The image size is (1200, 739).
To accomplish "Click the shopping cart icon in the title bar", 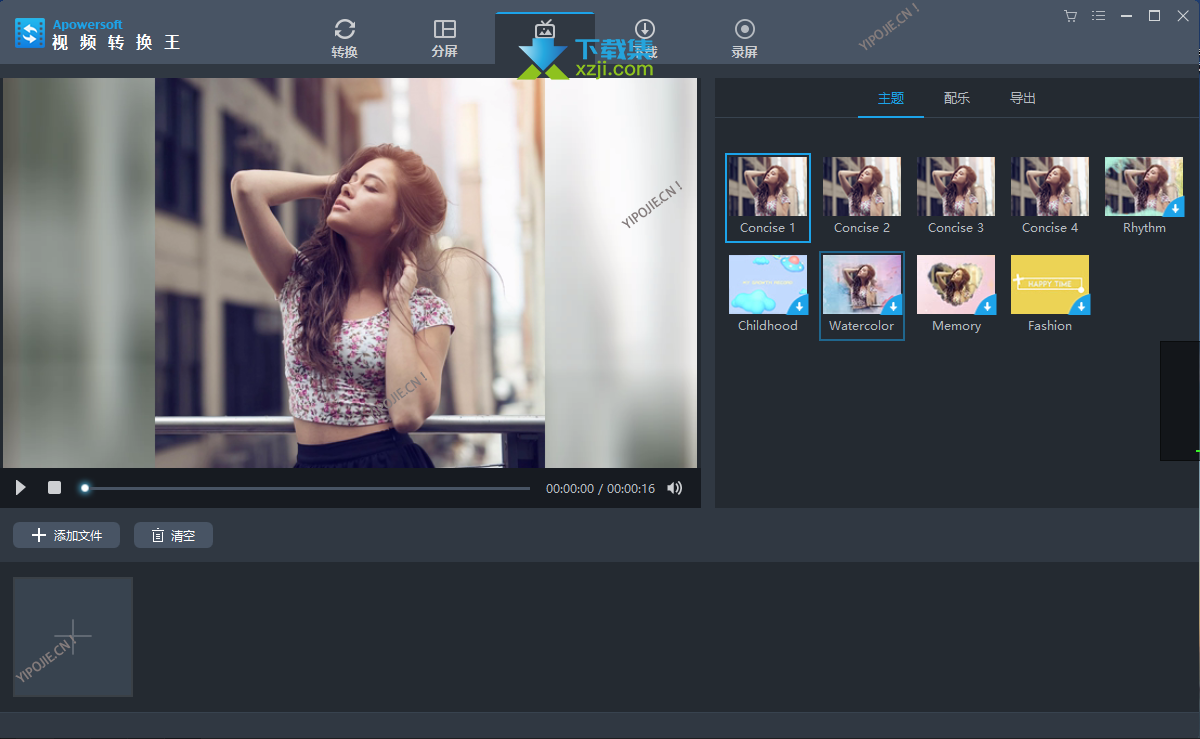I will pos(1071,16).
